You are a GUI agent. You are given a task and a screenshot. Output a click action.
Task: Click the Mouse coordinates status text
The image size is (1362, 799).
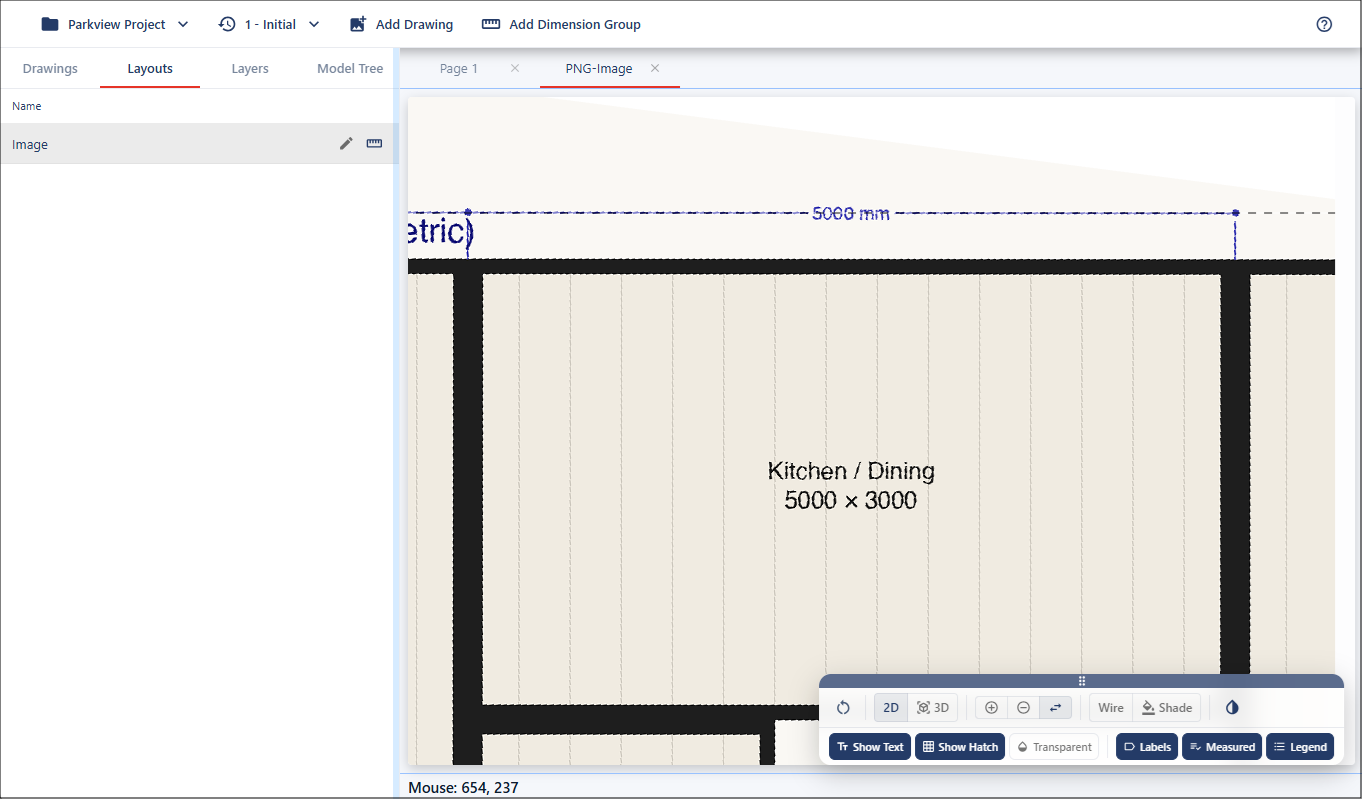[463, 788]
